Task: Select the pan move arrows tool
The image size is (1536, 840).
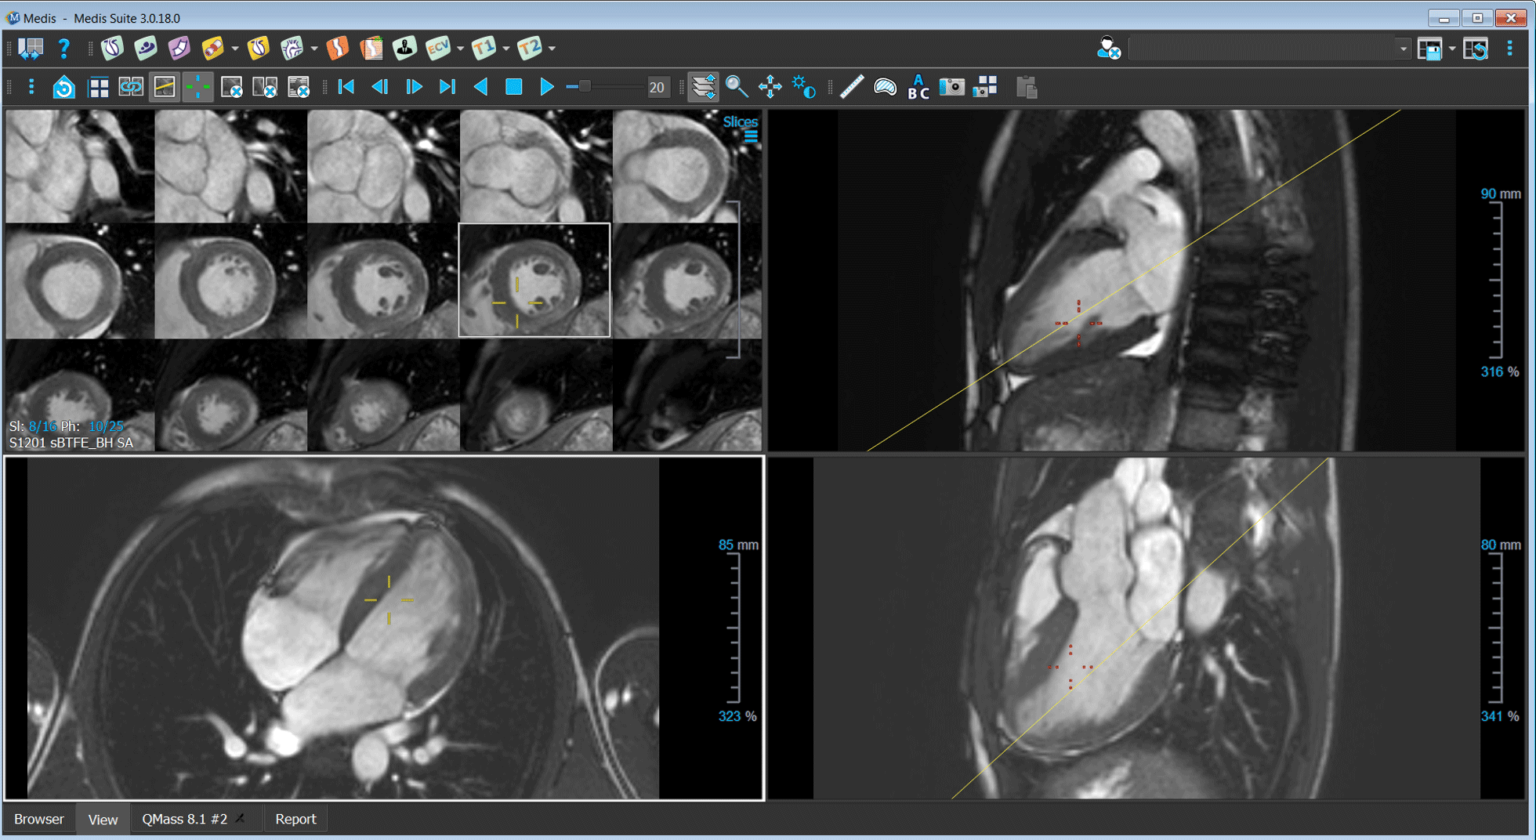Action: 770,87
